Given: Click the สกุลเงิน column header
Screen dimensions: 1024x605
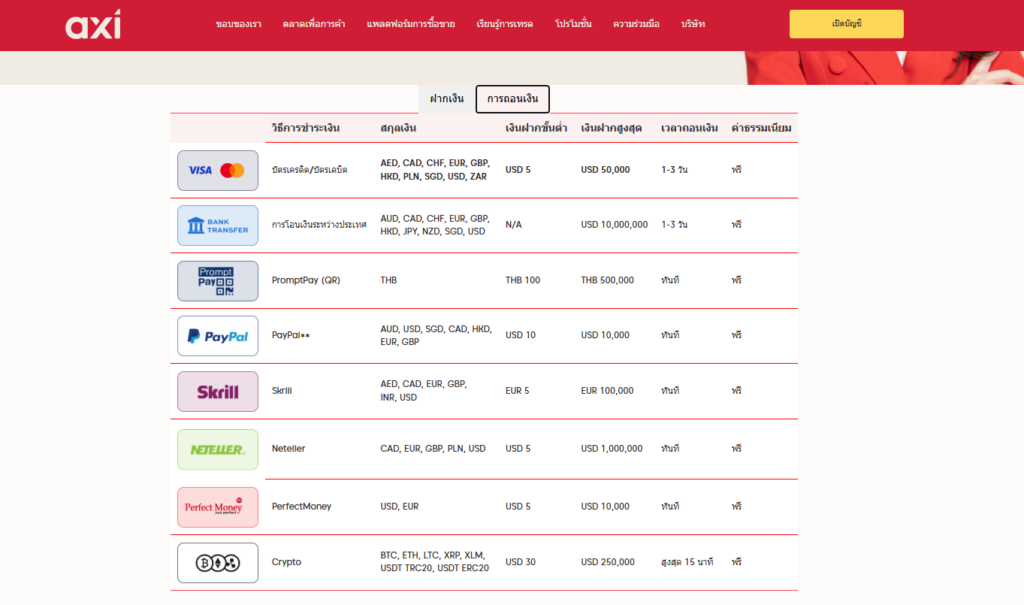Looking at the screenshot, I should pos(398,128).
